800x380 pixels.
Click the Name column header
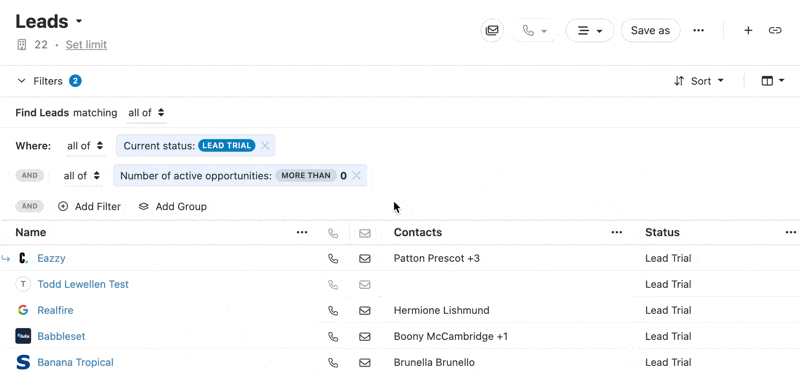click(x=31, y=233)
